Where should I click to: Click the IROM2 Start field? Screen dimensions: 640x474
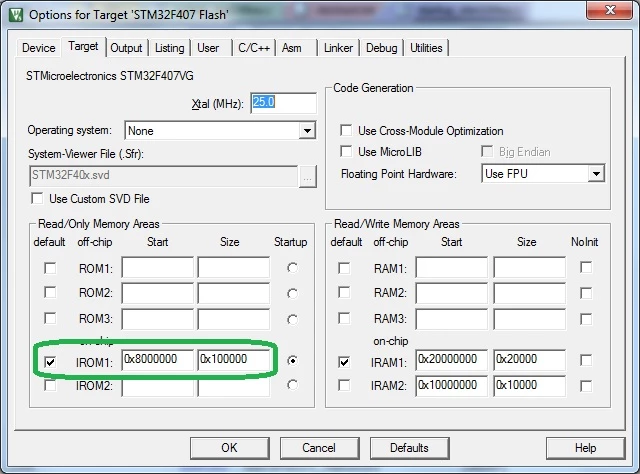coord(158,386)
